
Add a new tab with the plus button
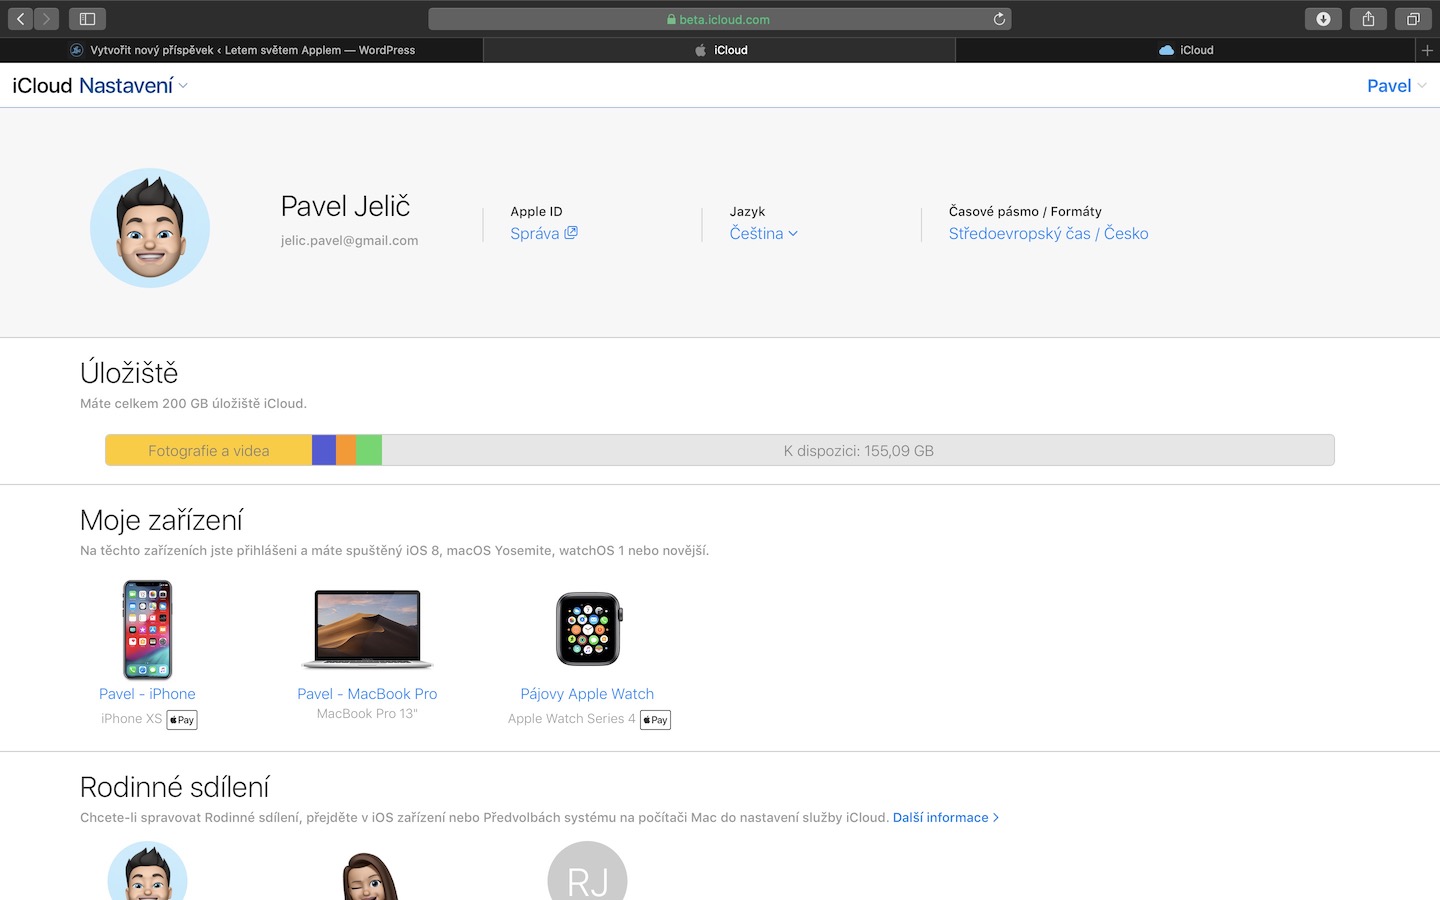click(1428, 50)
